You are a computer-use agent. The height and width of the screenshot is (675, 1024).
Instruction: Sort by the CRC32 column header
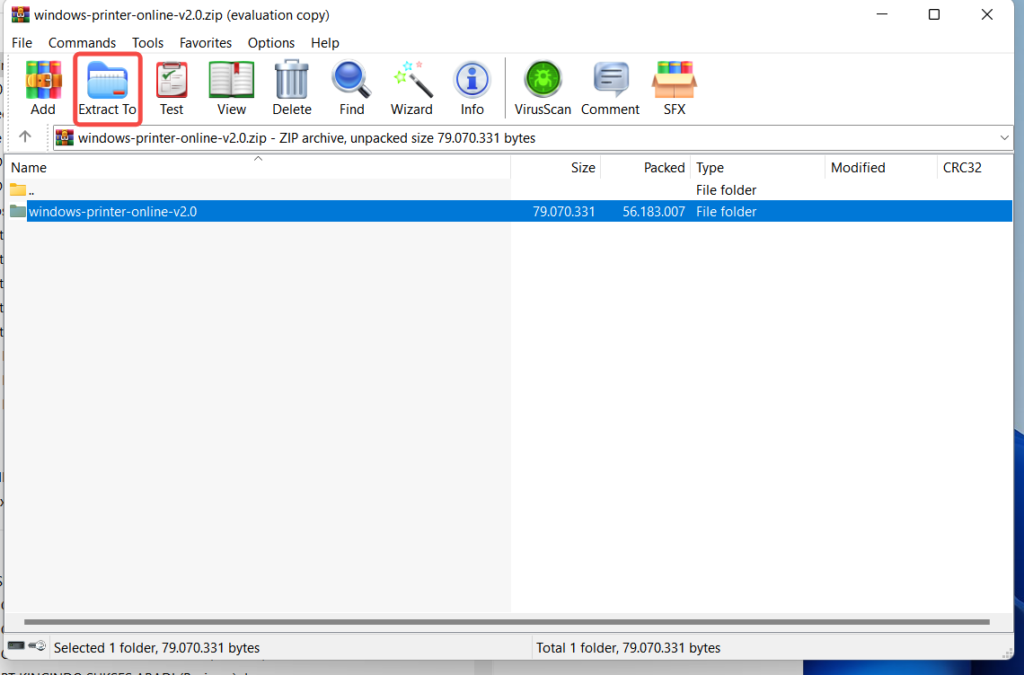(974, 167)
